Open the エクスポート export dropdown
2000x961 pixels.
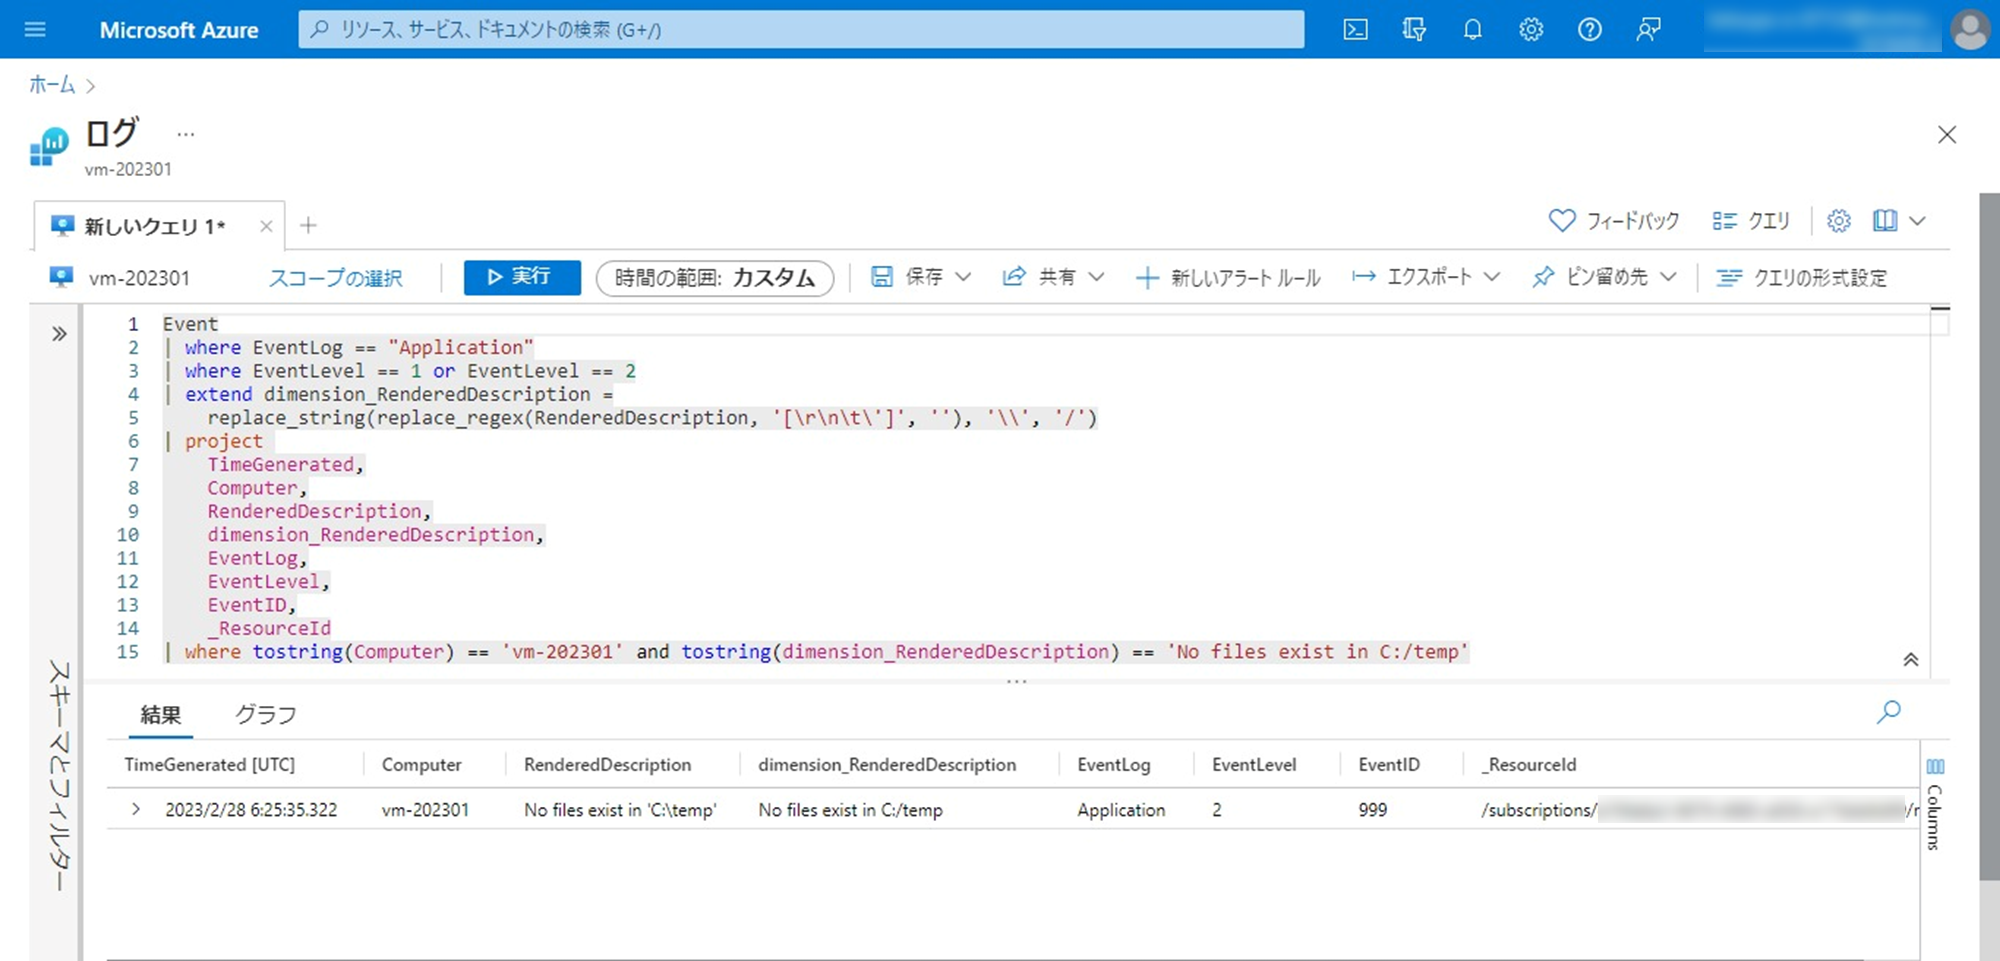(1426, 277)
